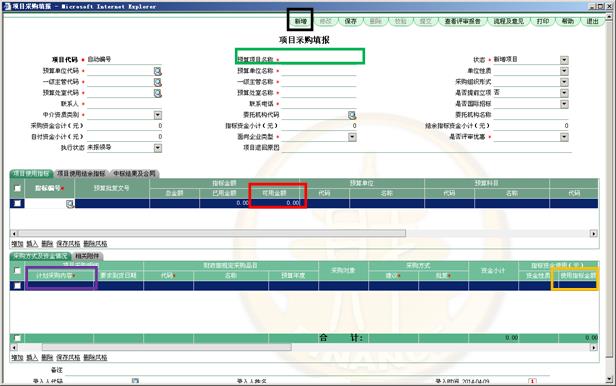616x386 pixels.
Task: Check the header checkbox beside 指标编号
Action: pyautogui.click(x=17, y=188)
